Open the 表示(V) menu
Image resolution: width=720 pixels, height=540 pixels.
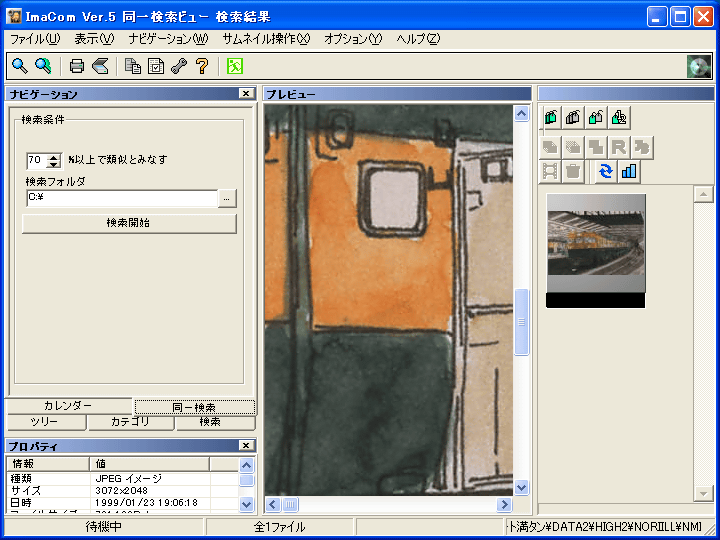click(94, 39)
